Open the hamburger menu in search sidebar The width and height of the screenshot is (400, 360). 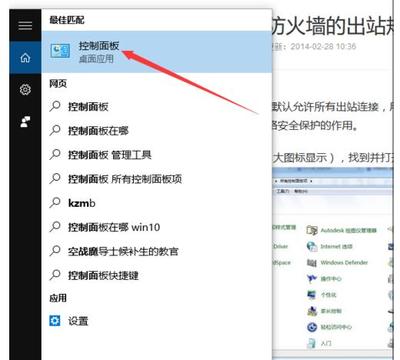tap(25, 25)
